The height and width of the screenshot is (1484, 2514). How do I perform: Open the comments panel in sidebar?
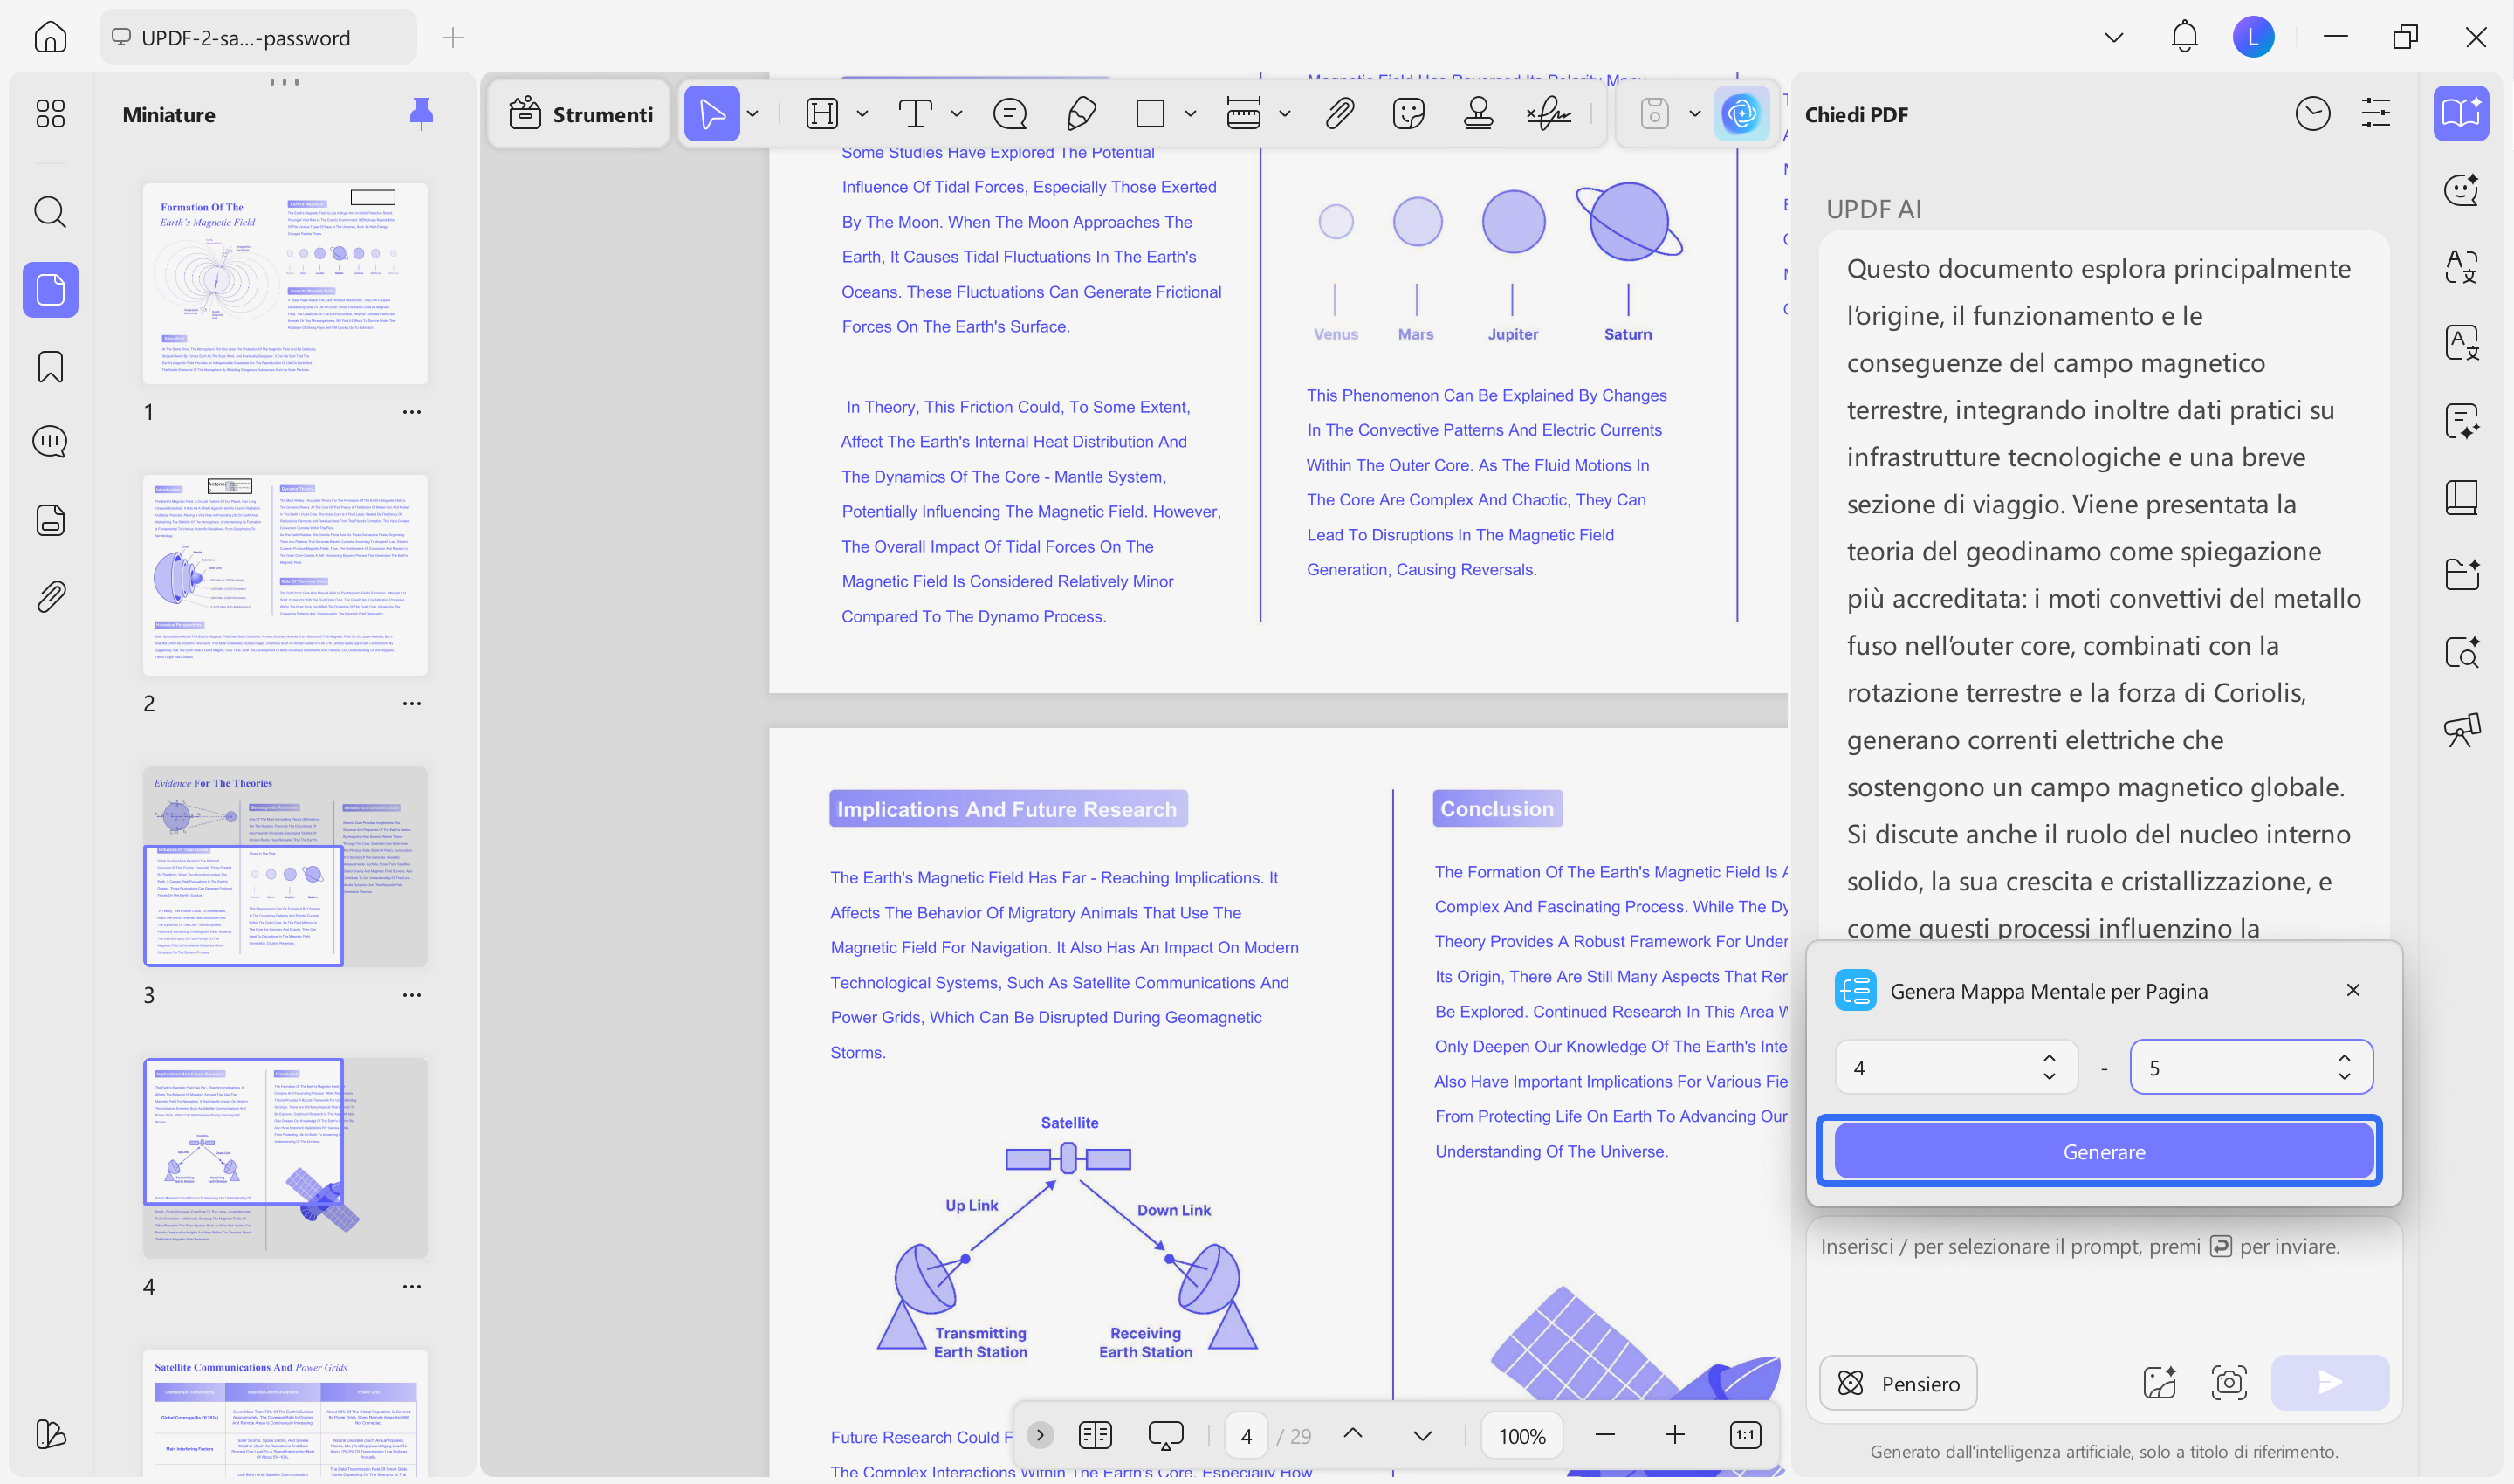(50, 442)
